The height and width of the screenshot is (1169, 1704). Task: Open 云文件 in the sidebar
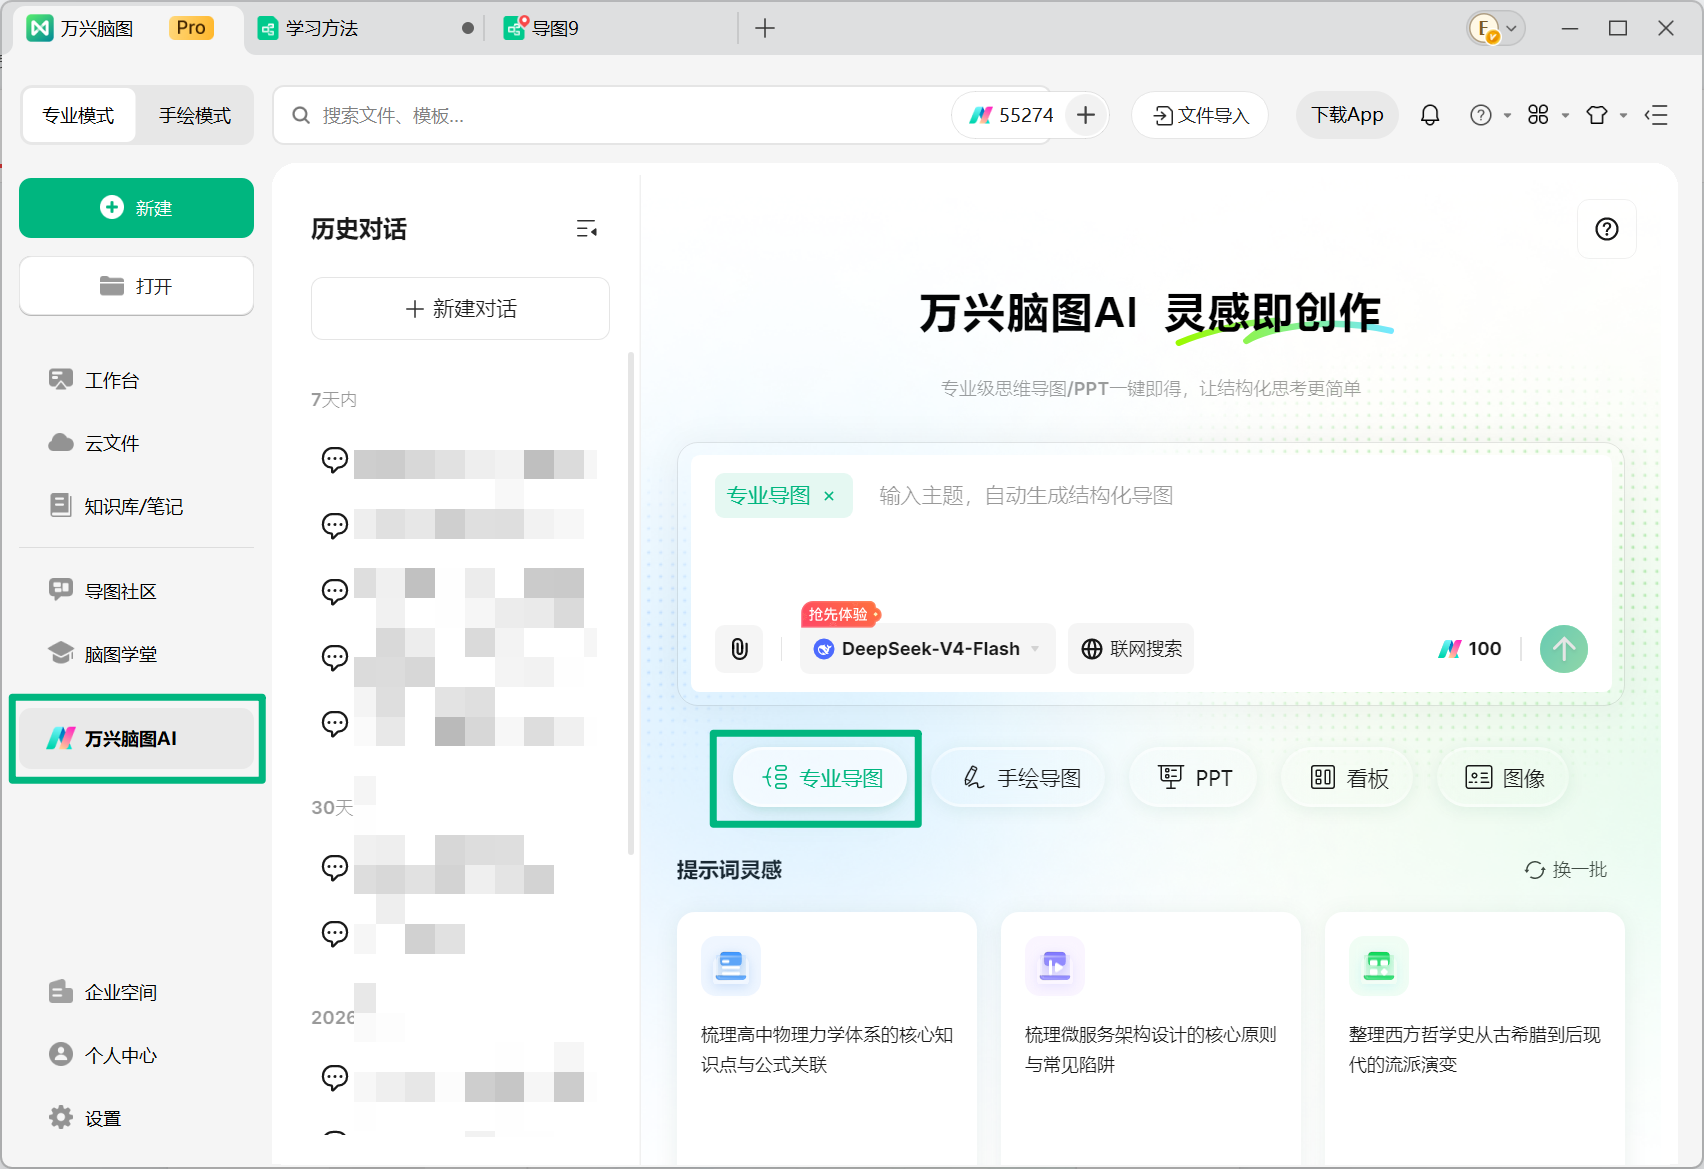(94, 443)
